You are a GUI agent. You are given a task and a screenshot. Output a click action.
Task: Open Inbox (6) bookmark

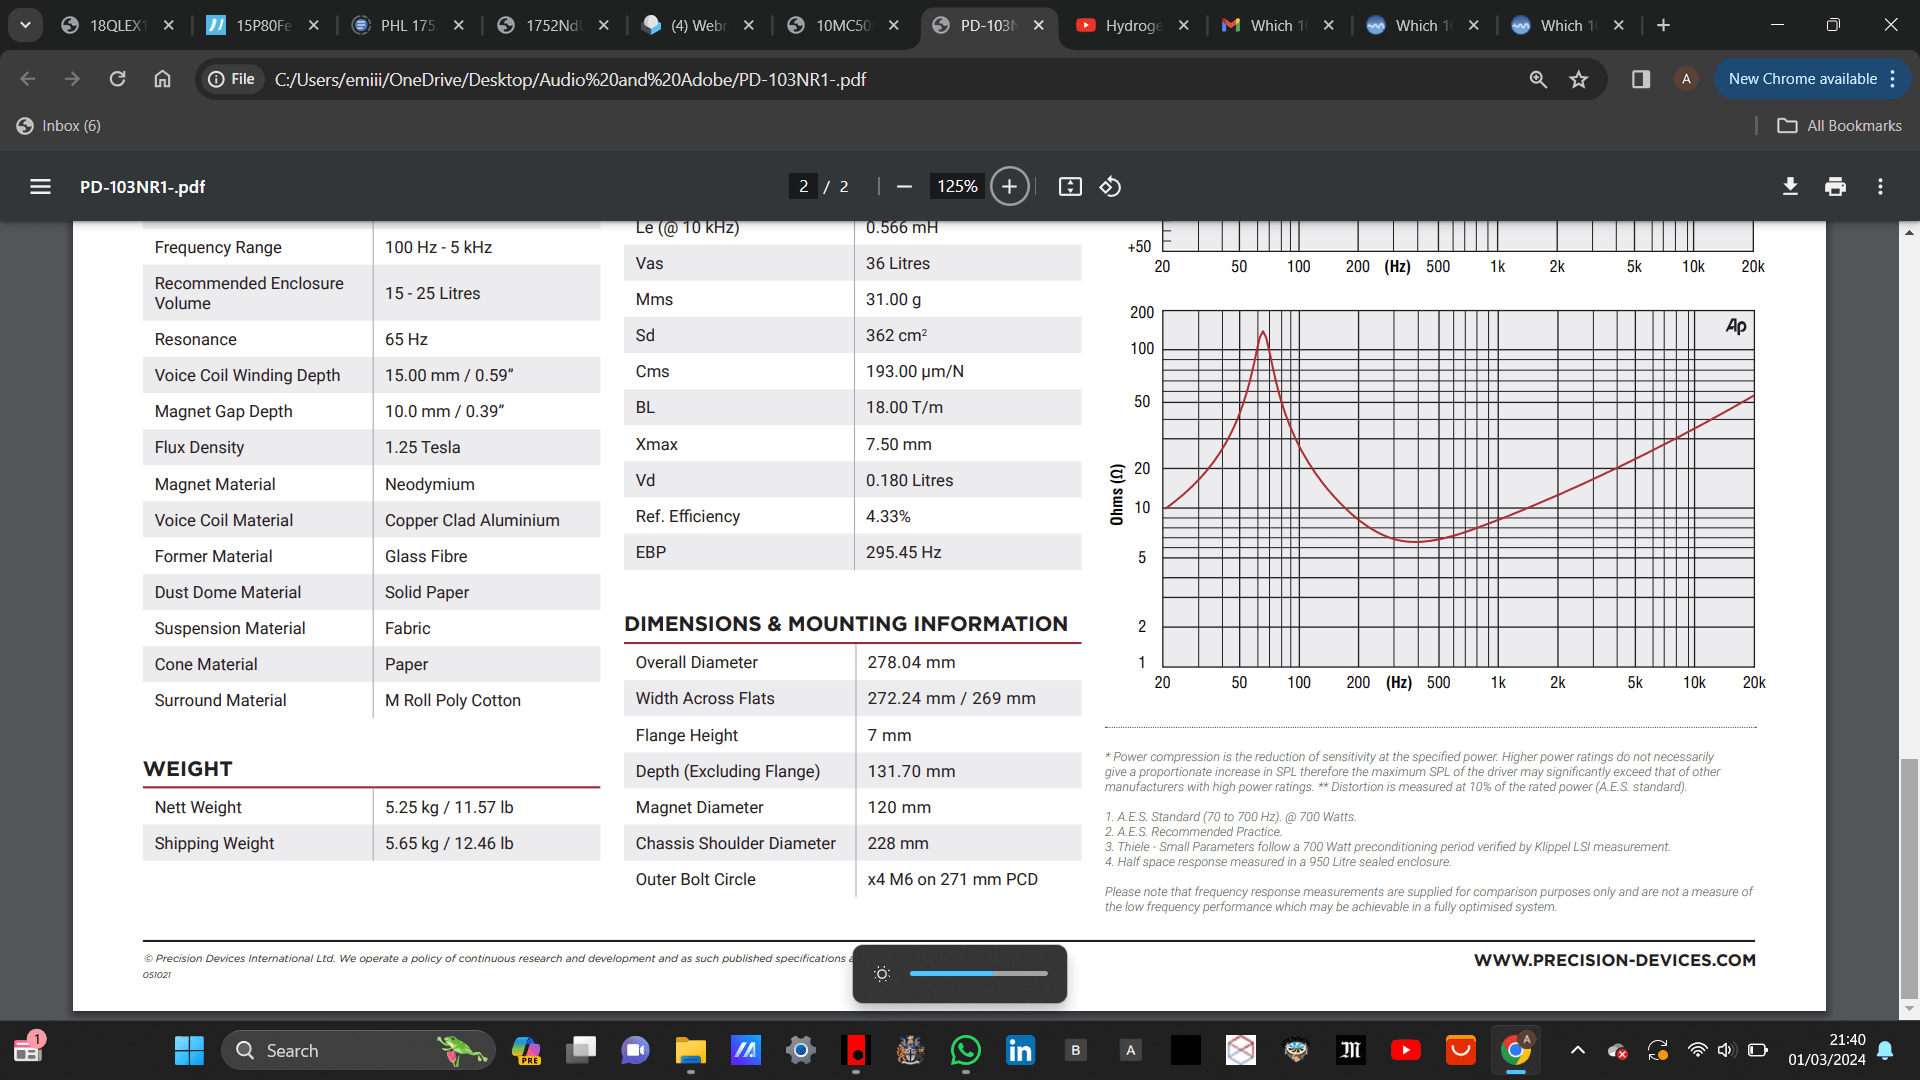pos(58,125)
